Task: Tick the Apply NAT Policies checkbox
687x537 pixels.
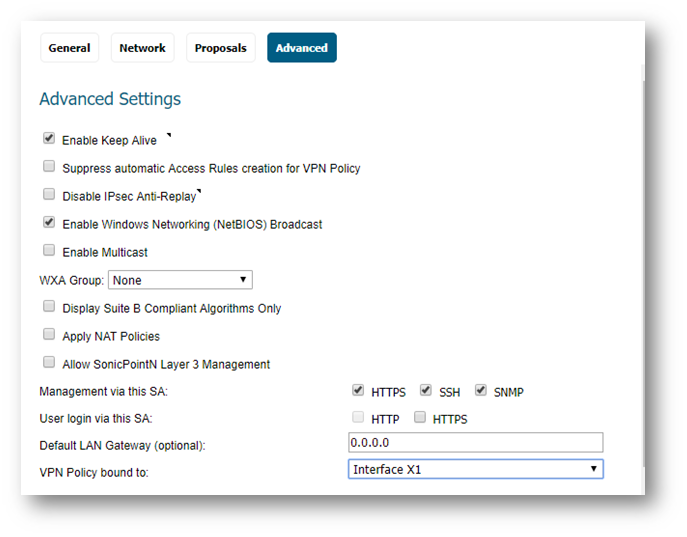Action: coord(49,335)
